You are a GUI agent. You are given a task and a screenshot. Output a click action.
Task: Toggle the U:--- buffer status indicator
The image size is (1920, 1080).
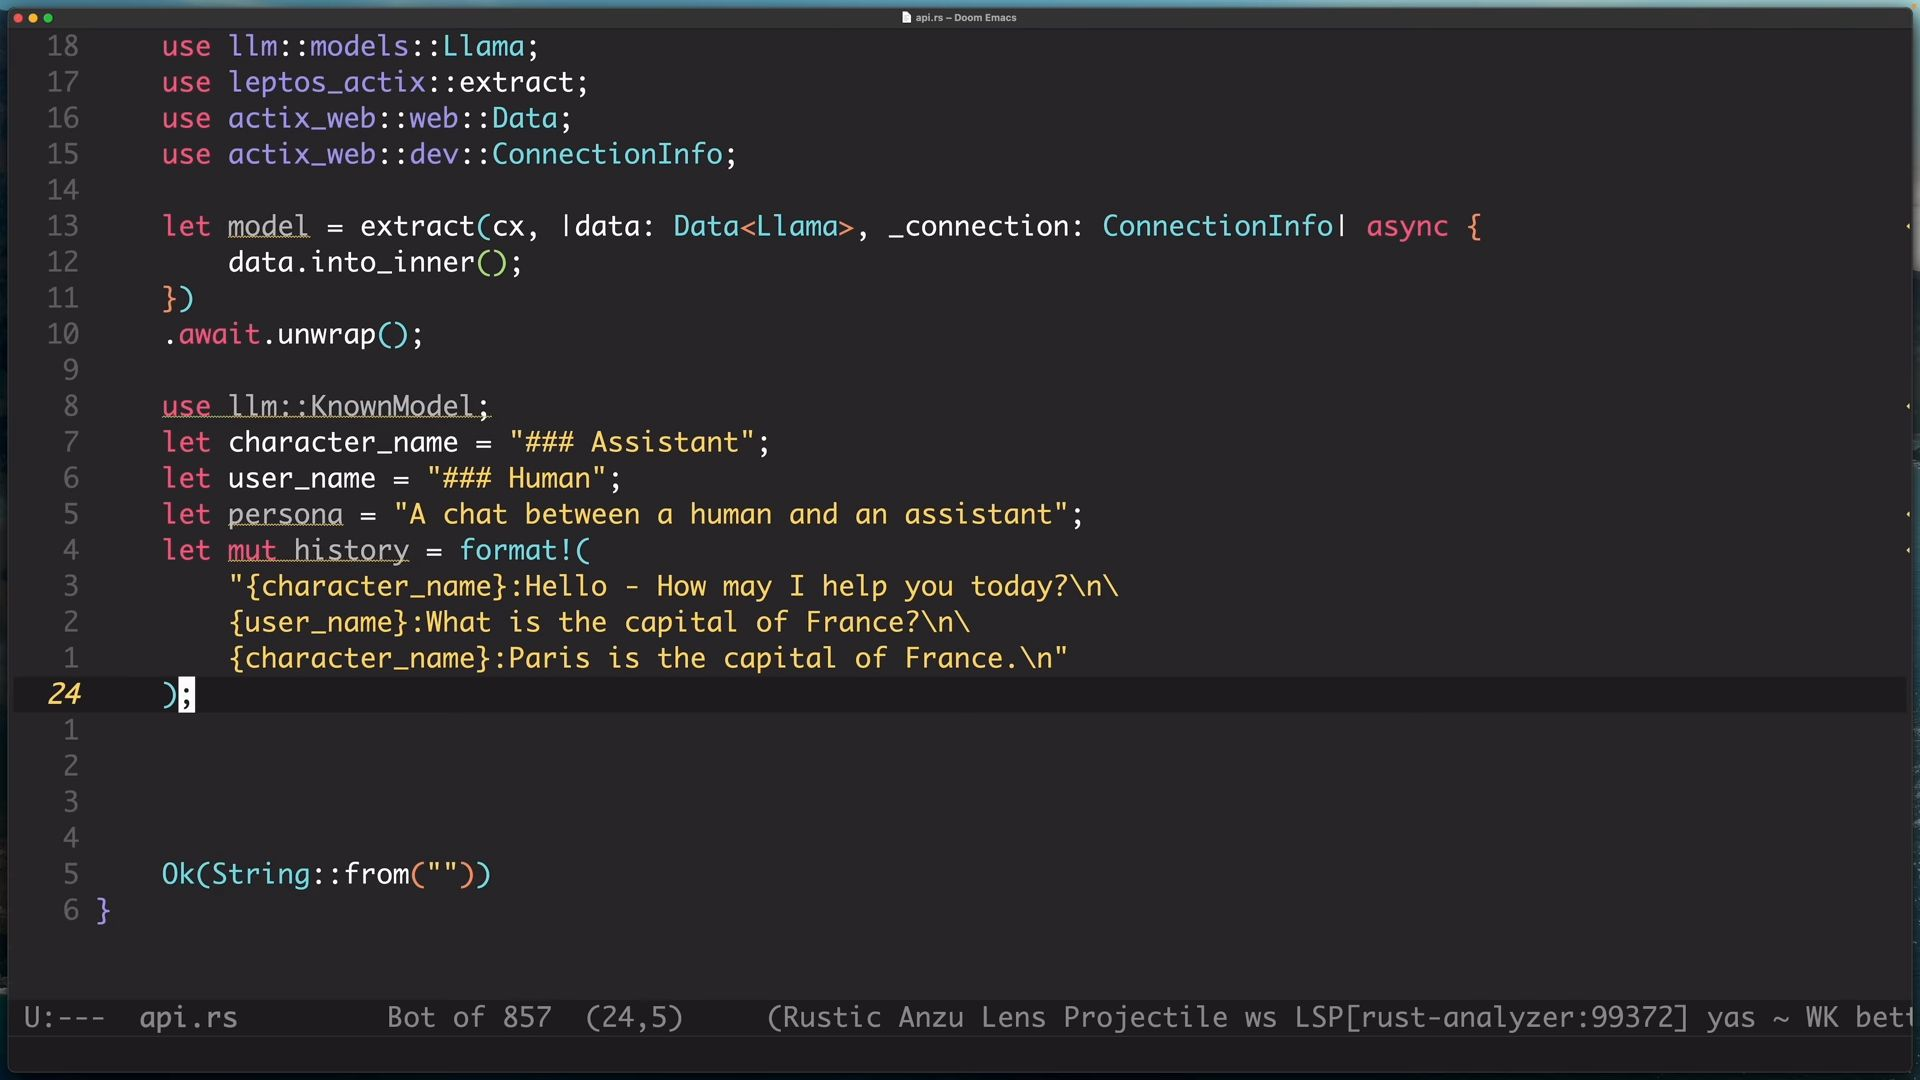tap(64, 1018)
